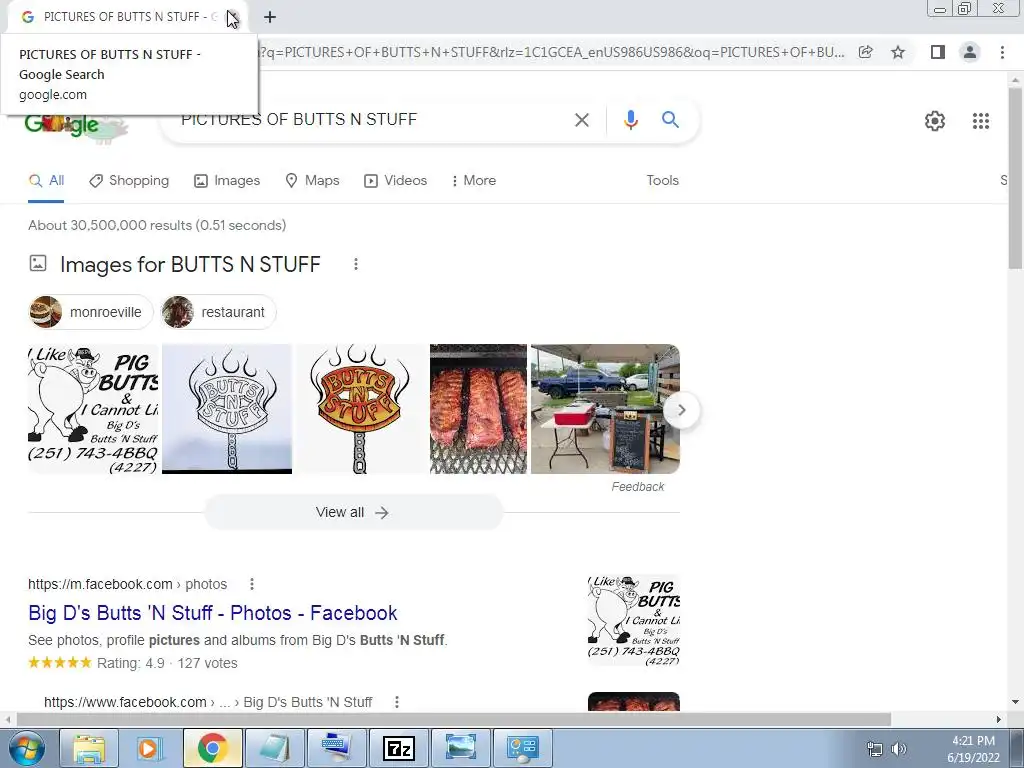This screenshot has width=1024, height=768.
Task: Open File Explorer from taskbar
Action: (89, 748)
